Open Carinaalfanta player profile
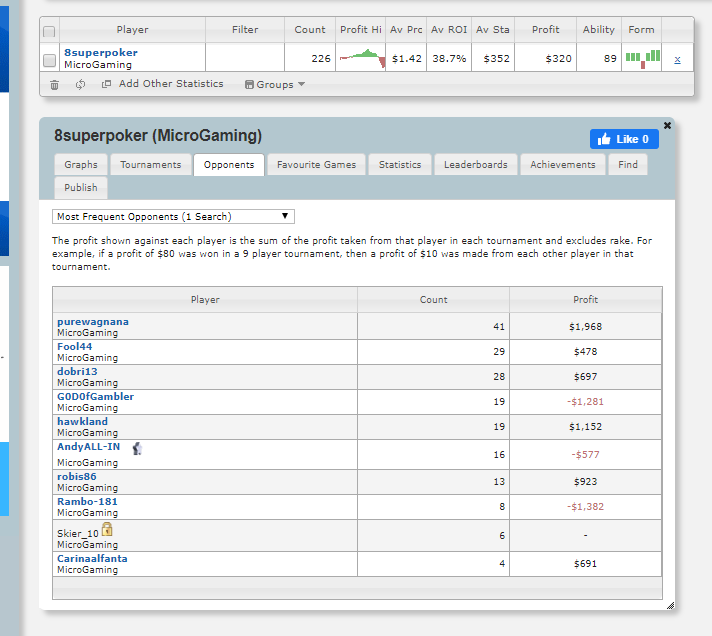Screen dimensions: 712x636 pyautogui.click(x=92, y=558)
